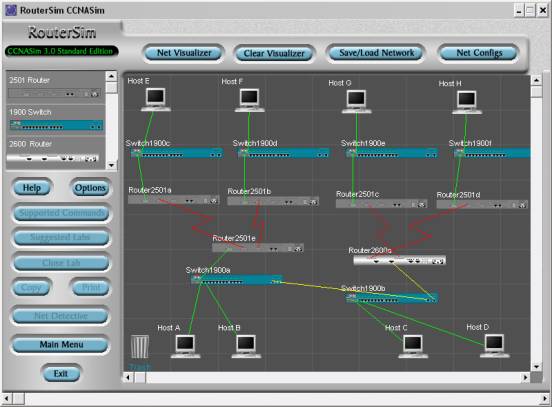Open Save/Load Network
The width and height of the screenshot is (552, 407).
coord(376,53)
